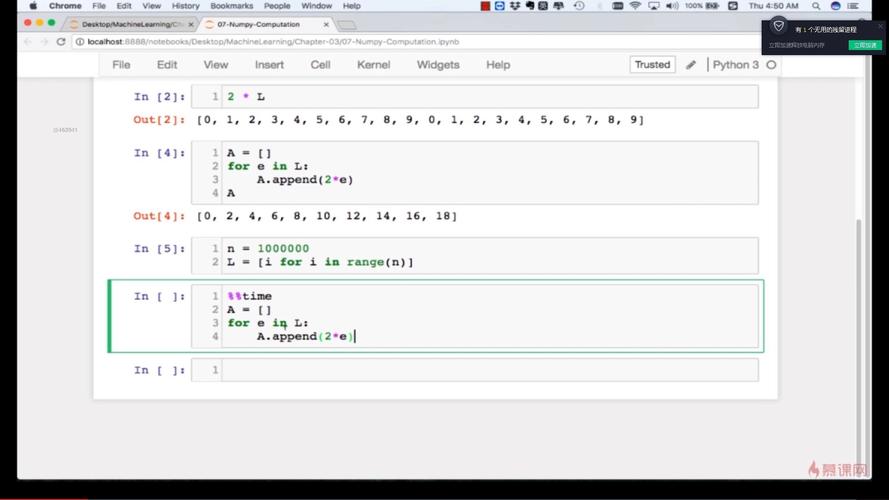Screen dimensions: 889x500
Task: Open the Widgets menu
Action: [x=438, y=65]
